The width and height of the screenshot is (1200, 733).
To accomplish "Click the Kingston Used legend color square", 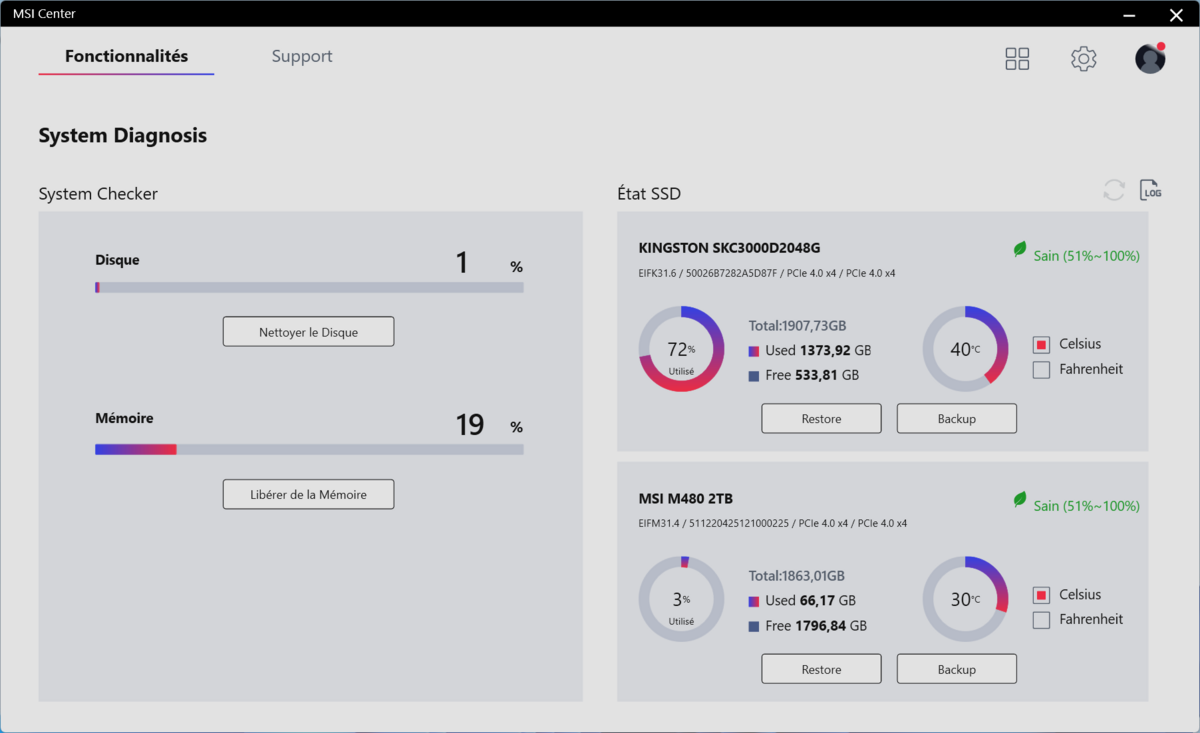I will [754, 351].
